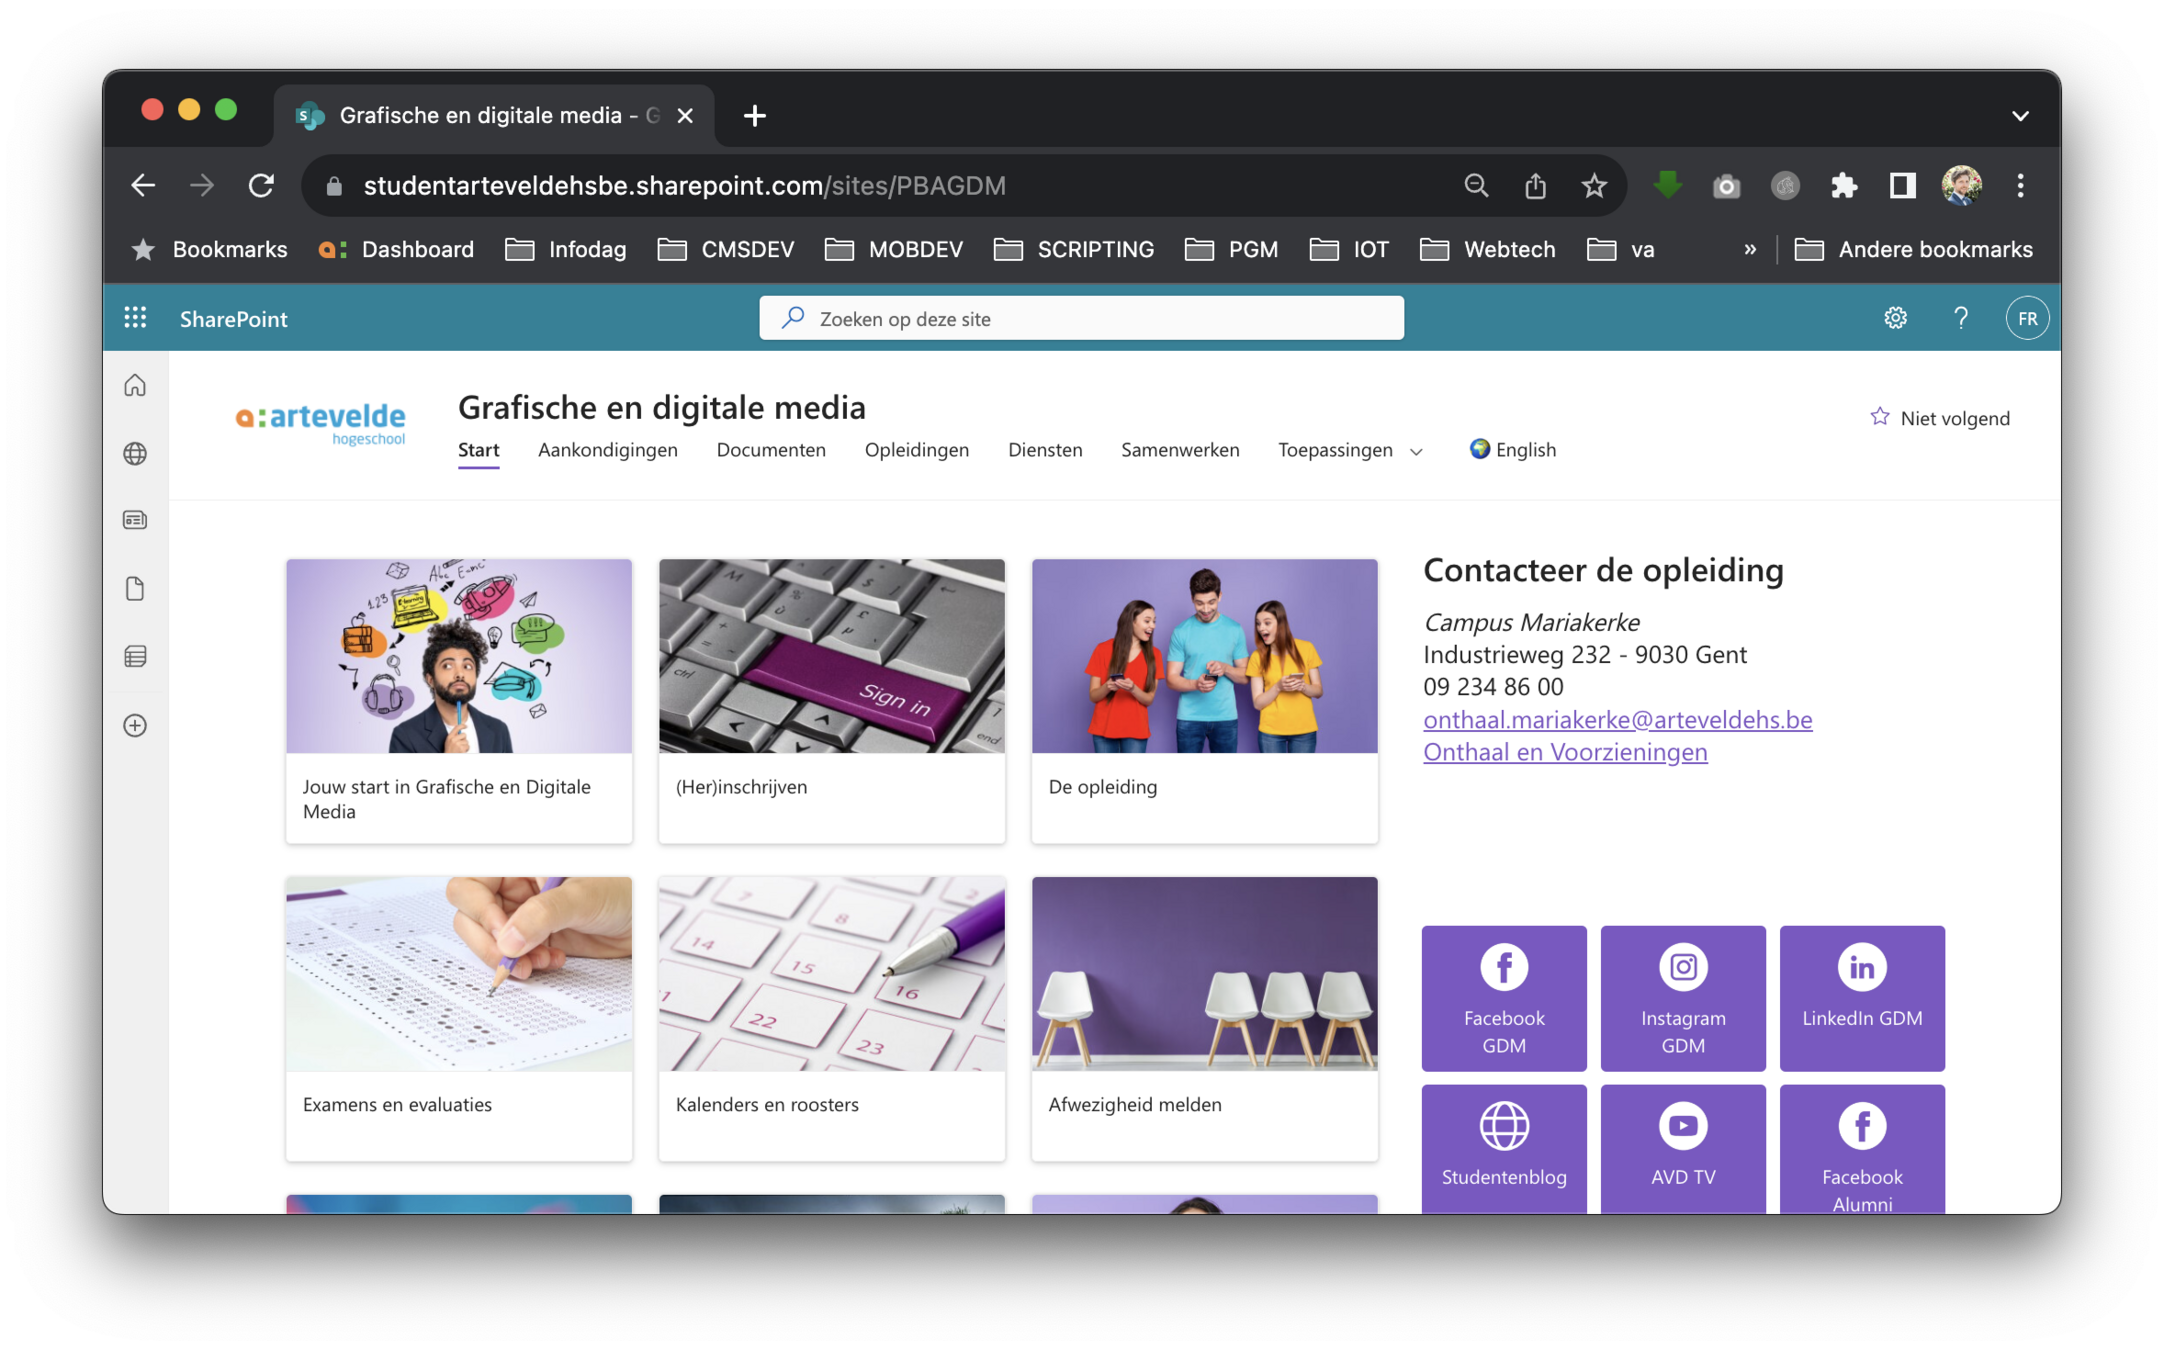The image size is (2164, 1350).
Task: Open the AVD TV YouTube tile
Action: (1682, 1147)
